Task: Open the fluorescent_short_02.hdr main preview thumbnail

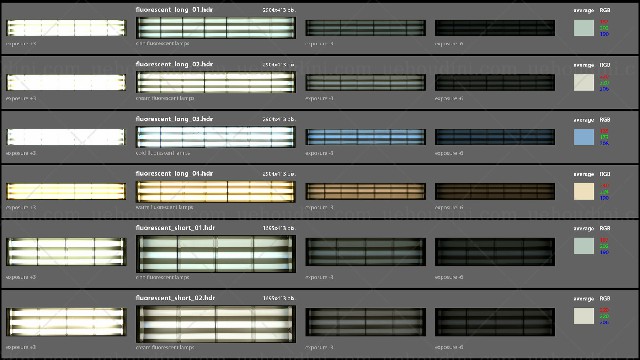Action: coord(216,324)
